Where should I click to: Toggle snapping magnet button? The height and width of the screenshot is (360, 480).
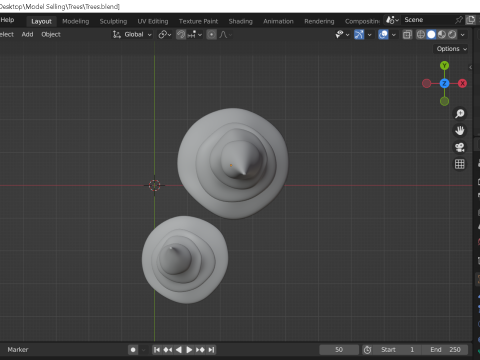point(181,34)
